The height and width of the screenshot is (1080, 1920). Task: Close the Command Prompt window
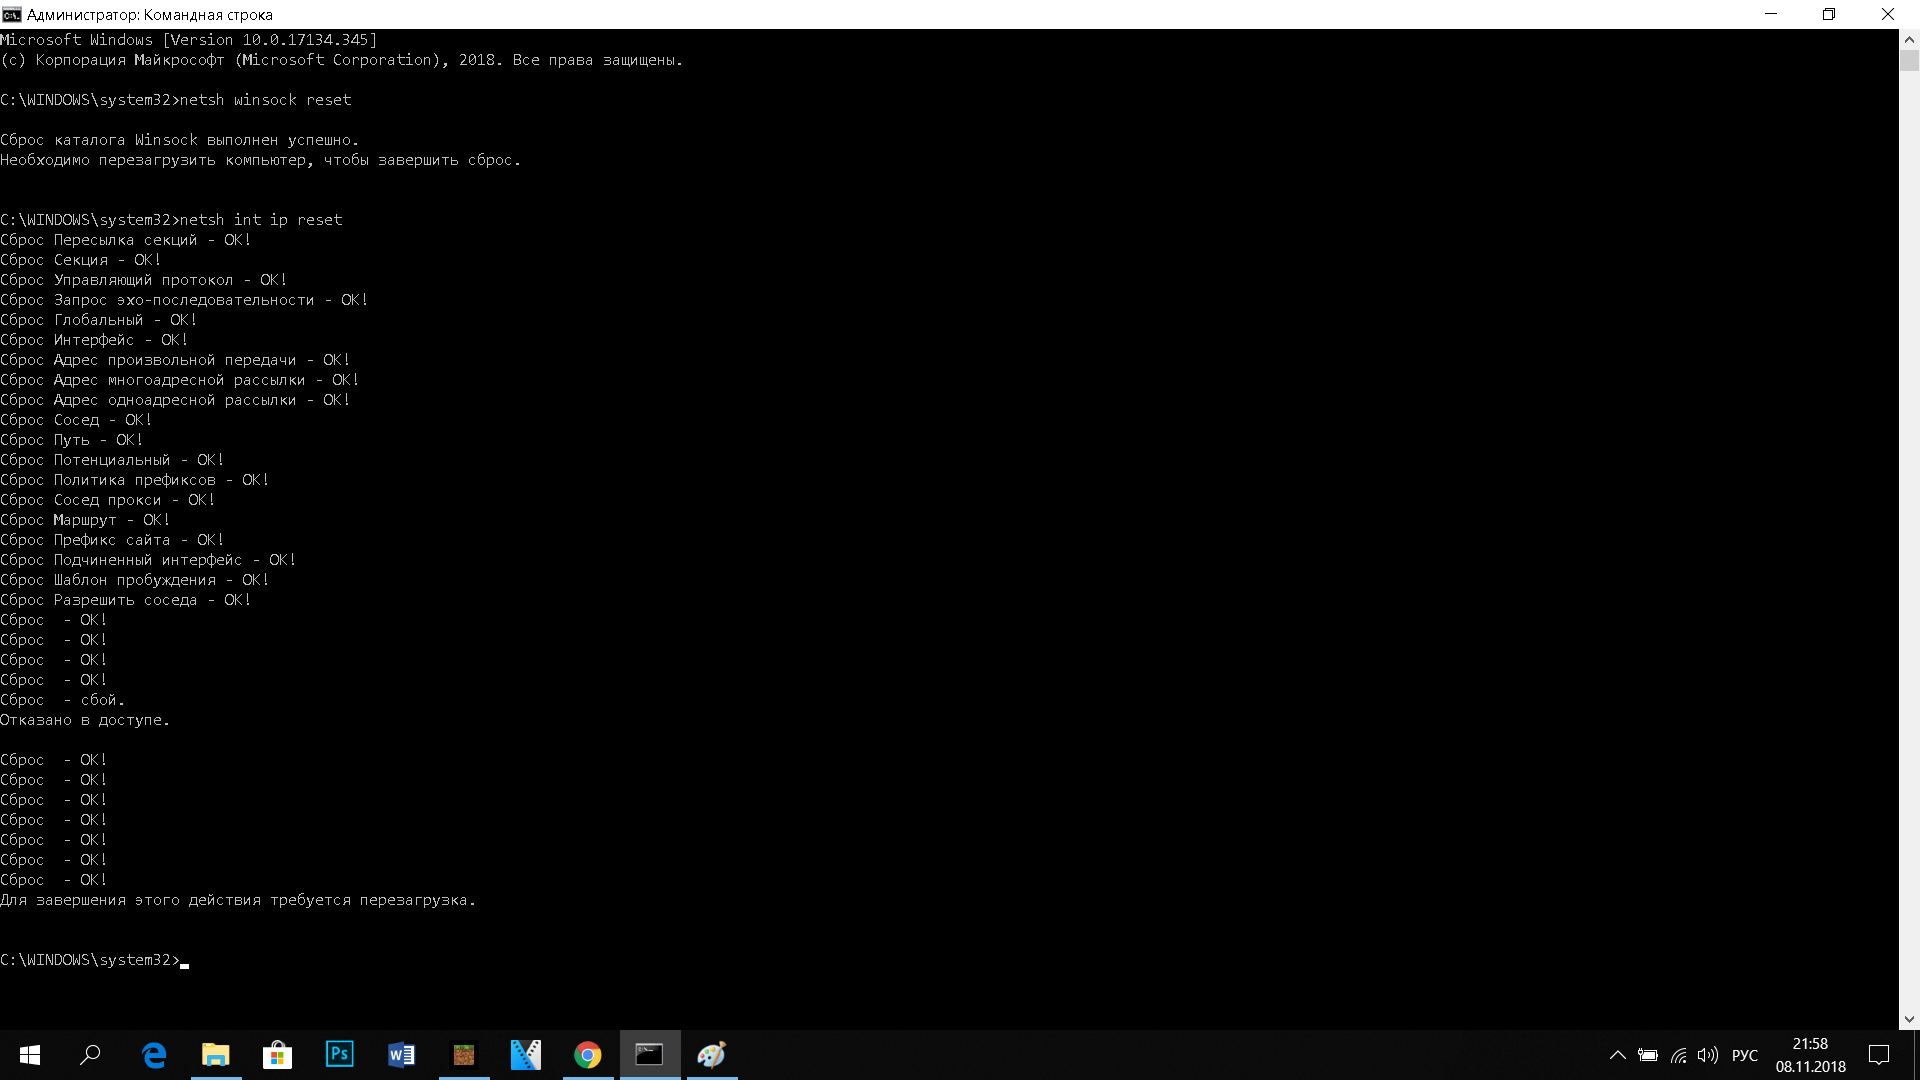1888,14
